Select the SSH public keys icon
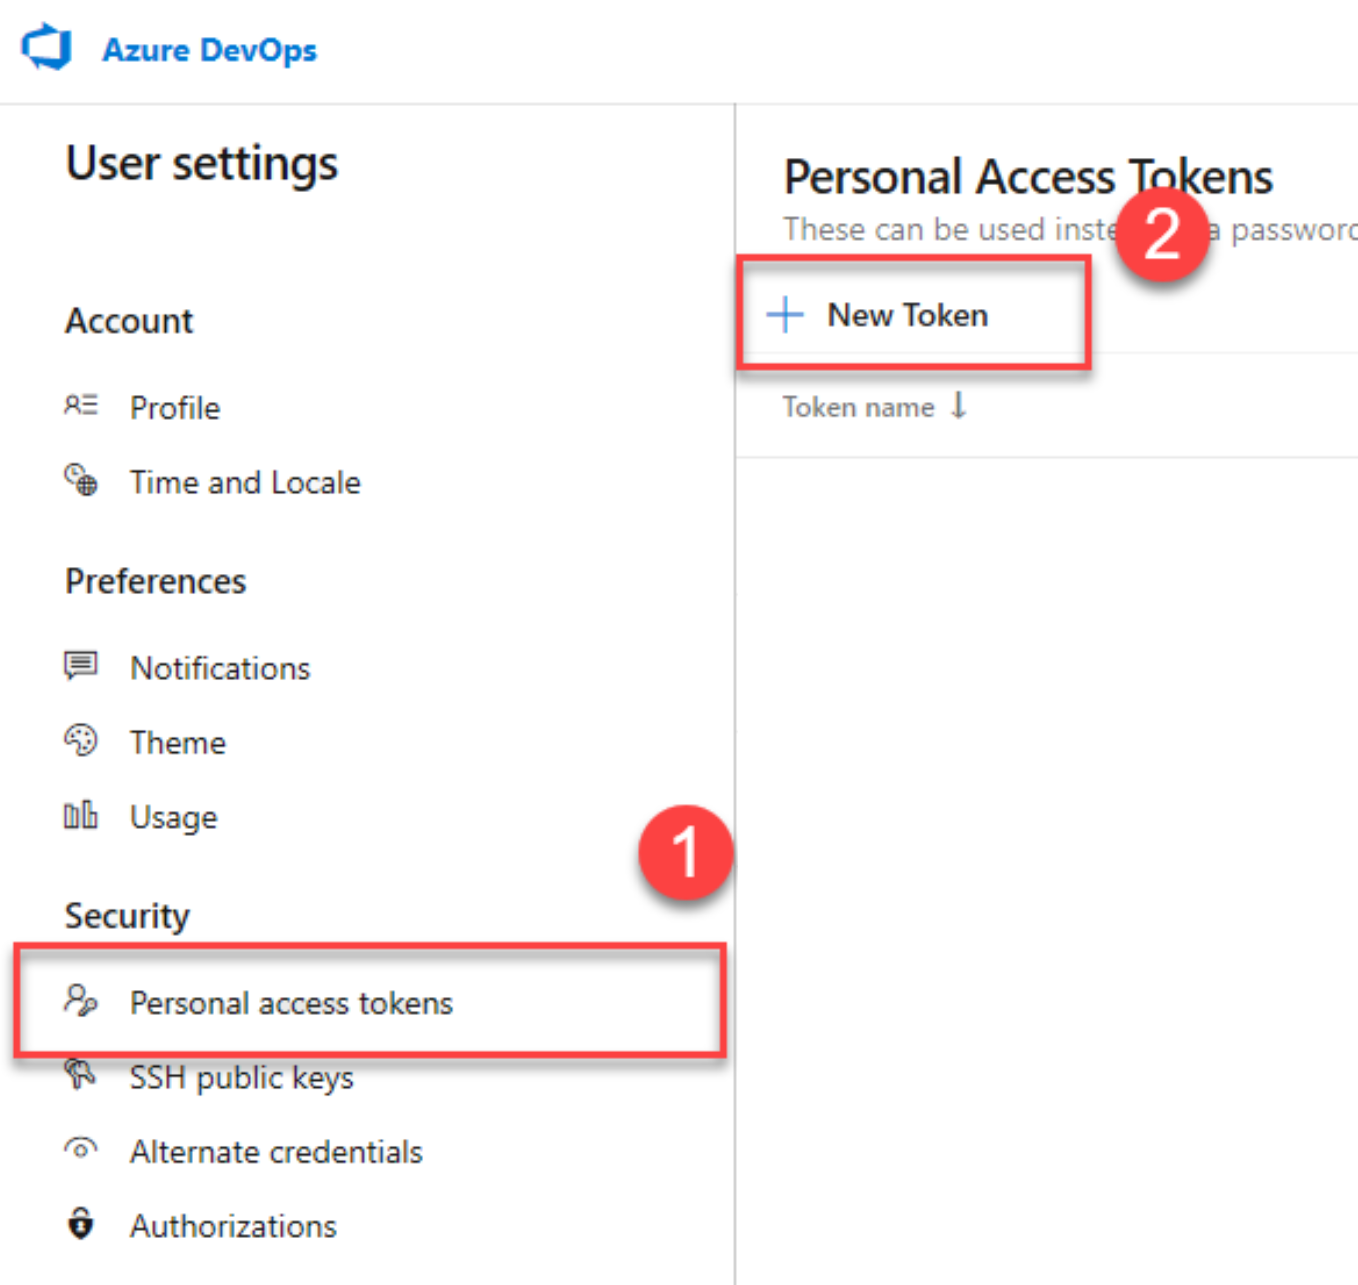Image resolution: width=1358 pixels, height=1285 pixels. (x=81, y=1076)
